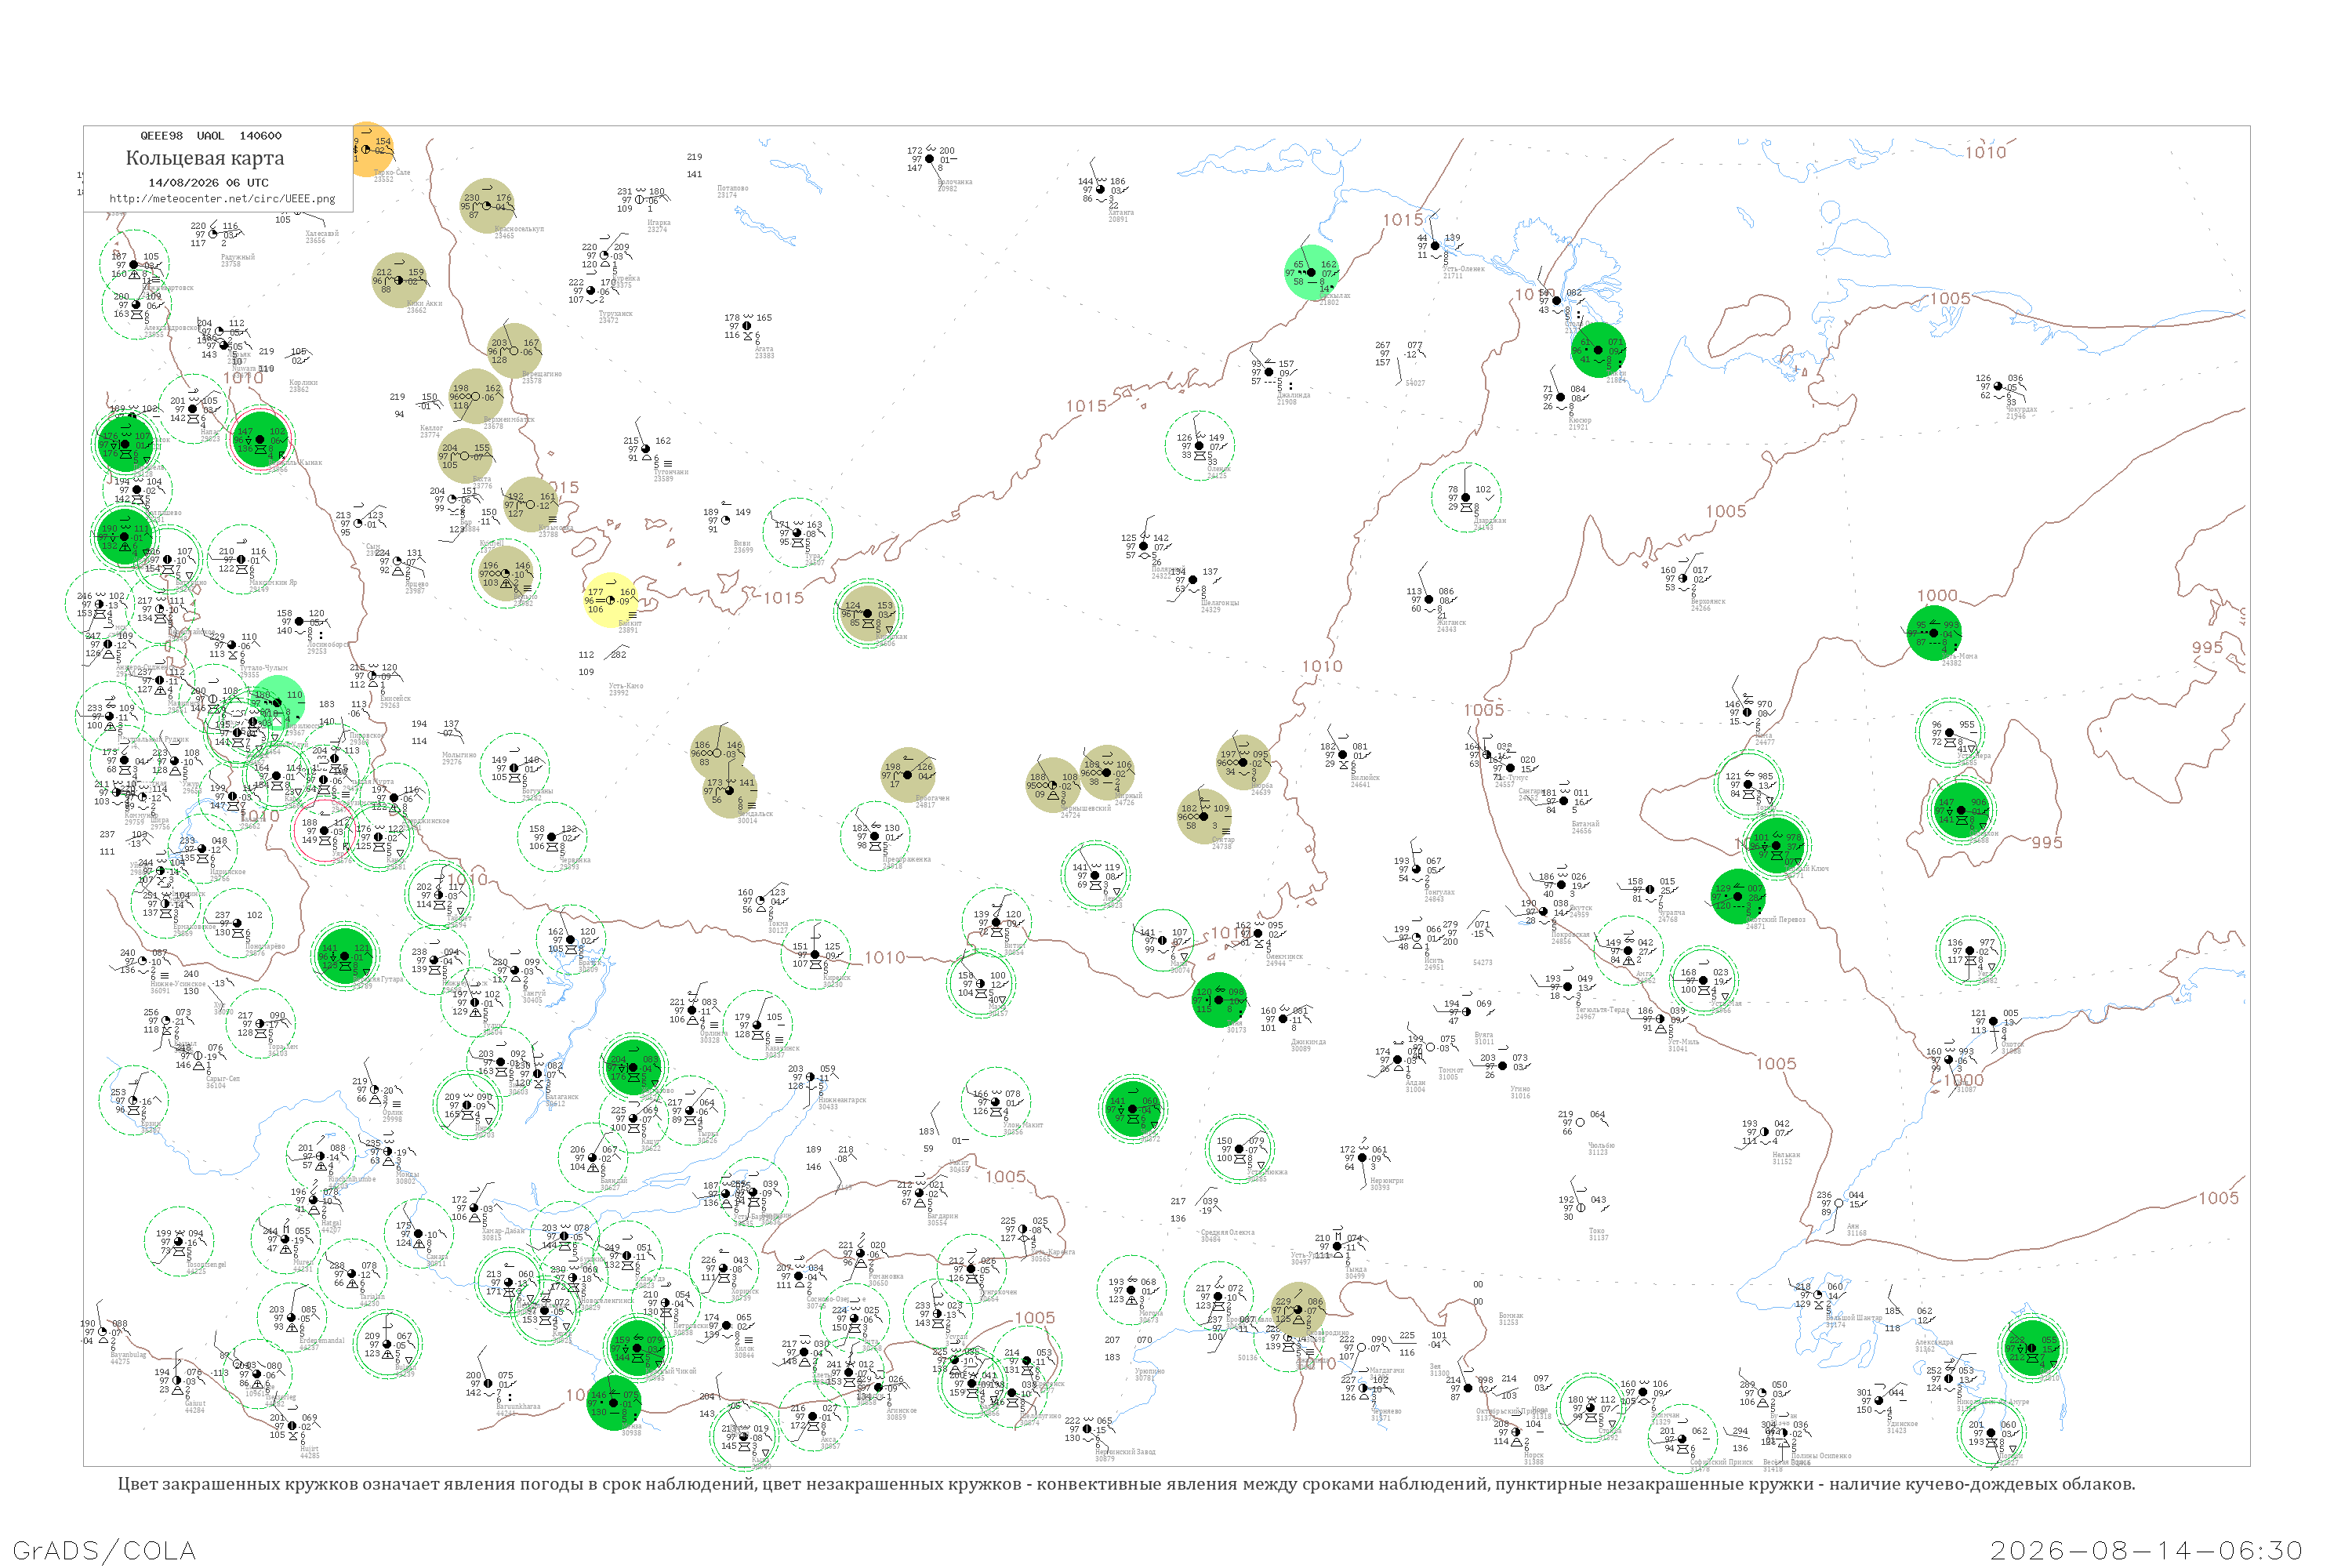Image resolution: width=2352 pixels, height=1568 pixels.
Task: Select the Киренск station dashed circle
Action: (816, 955)
